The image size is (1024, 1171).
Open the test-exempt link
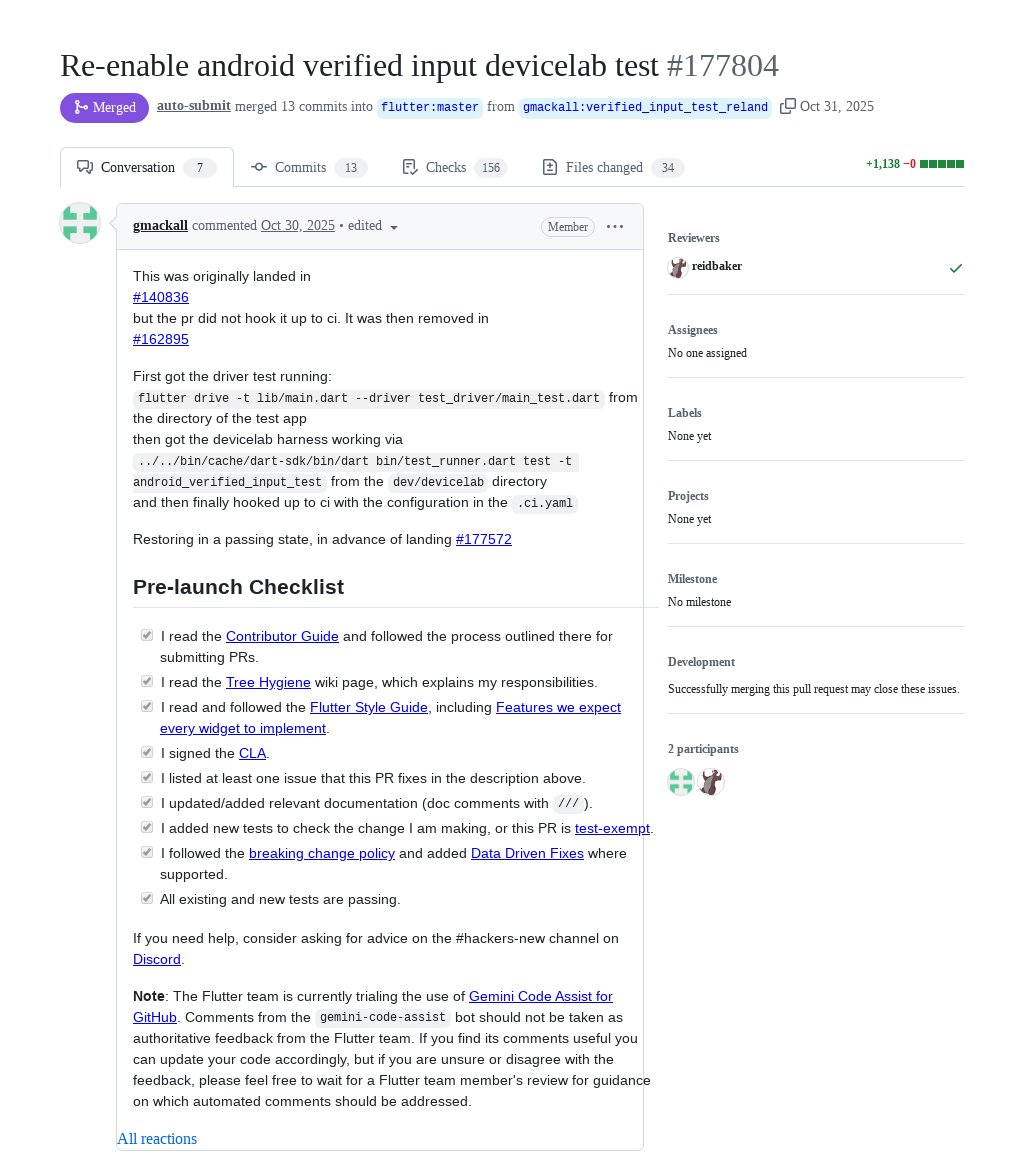tap(612, 828)
